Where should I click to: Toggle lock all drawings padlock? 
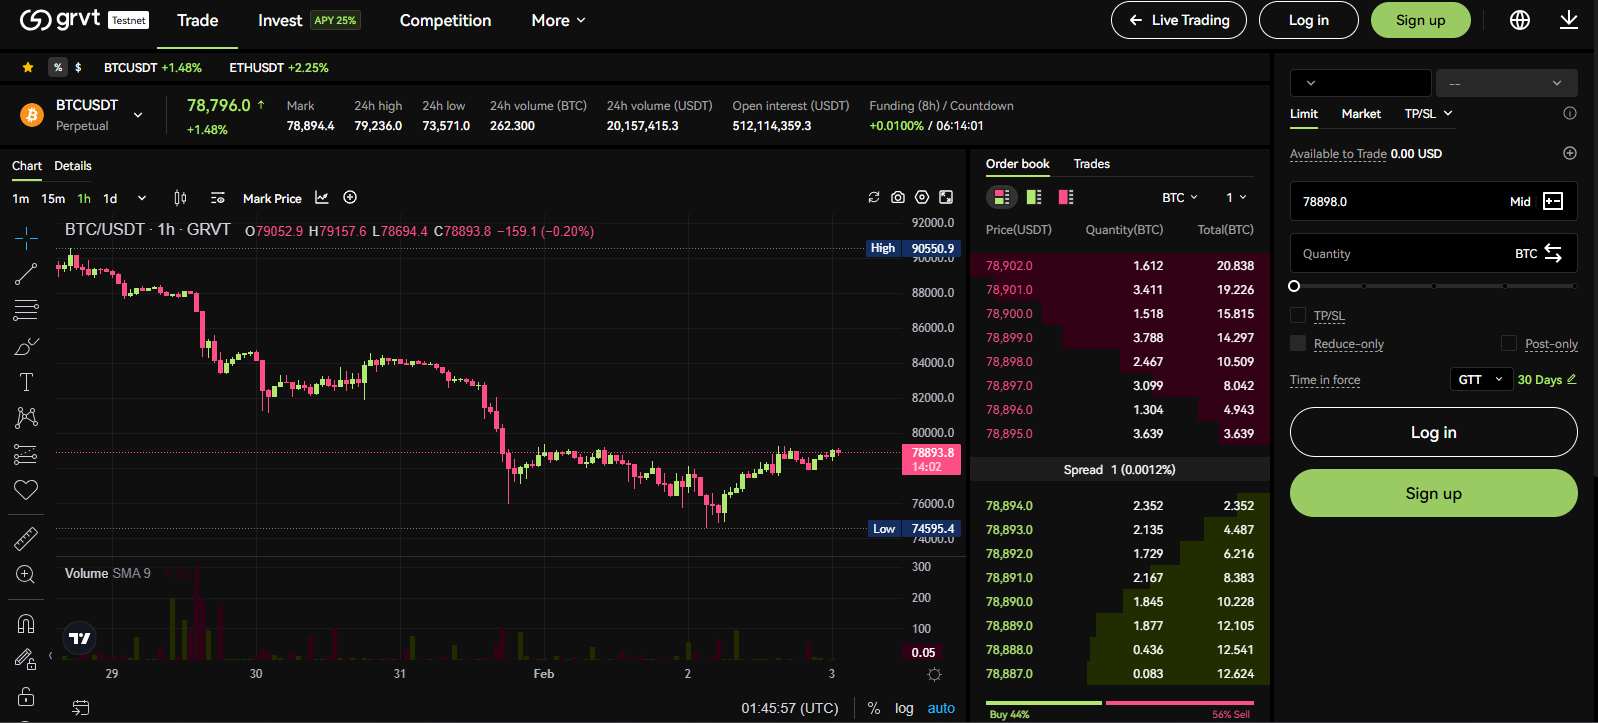tap(26, 696)
